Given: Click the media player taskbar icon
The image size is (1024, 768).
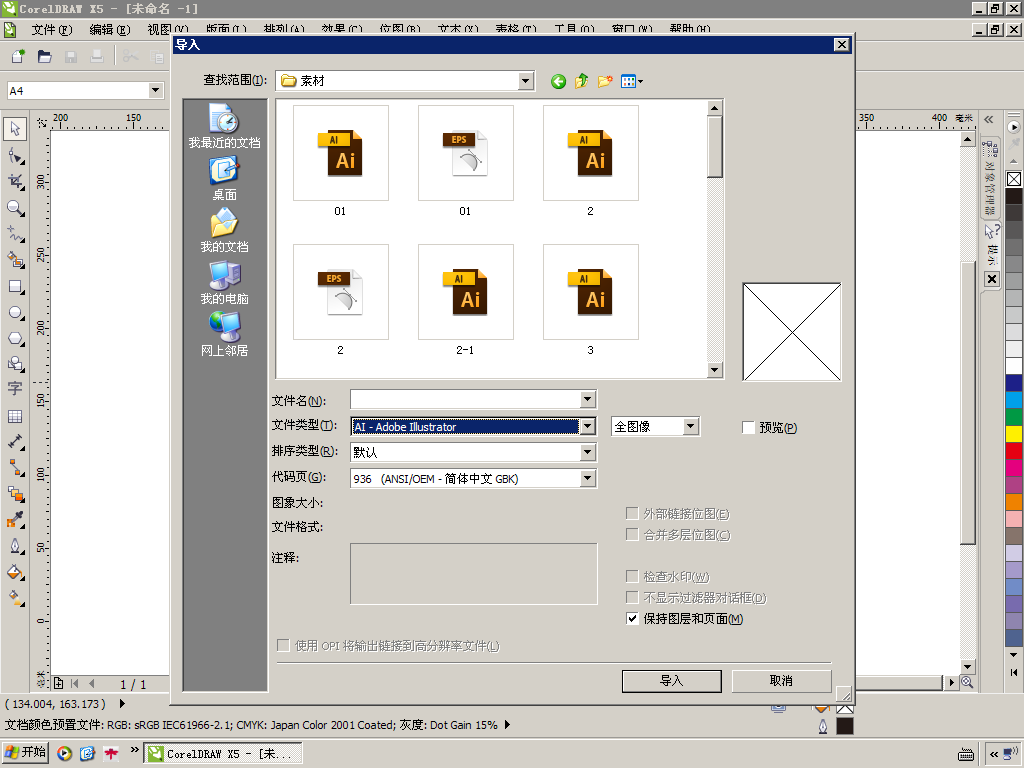Looking at the screenshot, I should 64,754.
